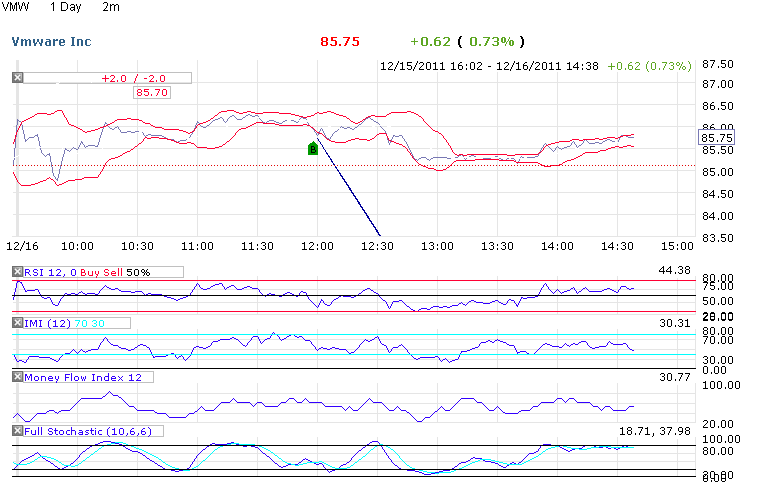Click the 15:00 time axis label

tap(677, 246)
